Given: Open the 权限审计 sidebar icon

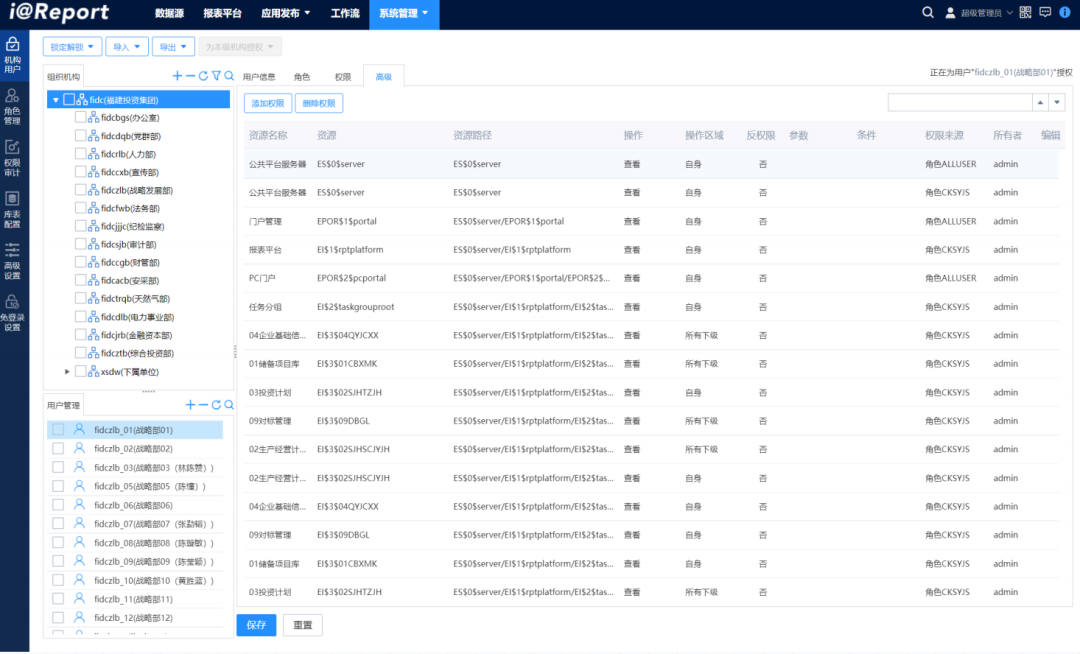Looking at the screenshot, I should (x=12, y=158).
